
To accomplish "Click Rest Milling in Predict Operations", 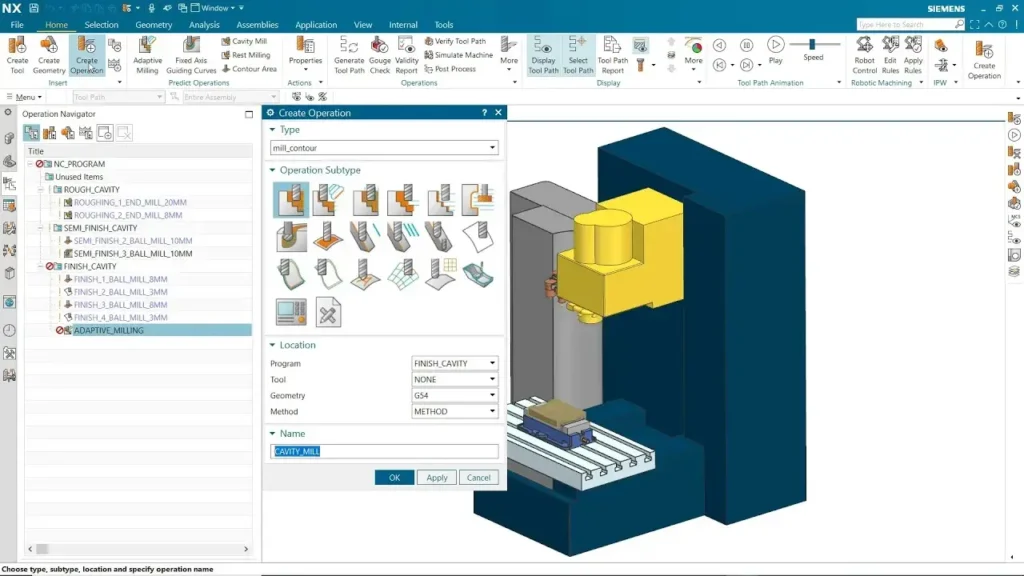I will point(246,55).
